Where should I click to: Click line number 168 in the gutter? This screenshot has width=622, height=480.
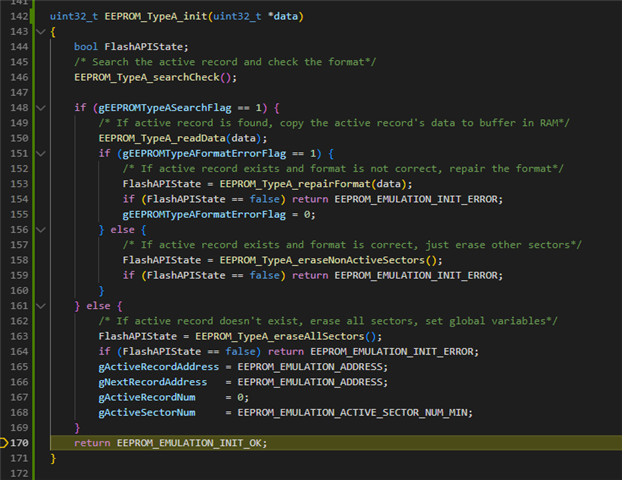19,413
